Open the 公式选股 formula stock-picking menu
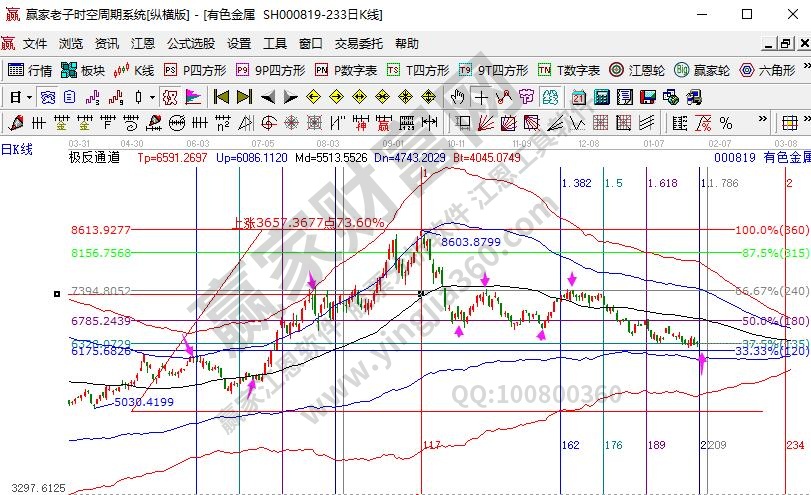This screenshot has height=495, width=811. pyautogui.click(x=190, y=44)
